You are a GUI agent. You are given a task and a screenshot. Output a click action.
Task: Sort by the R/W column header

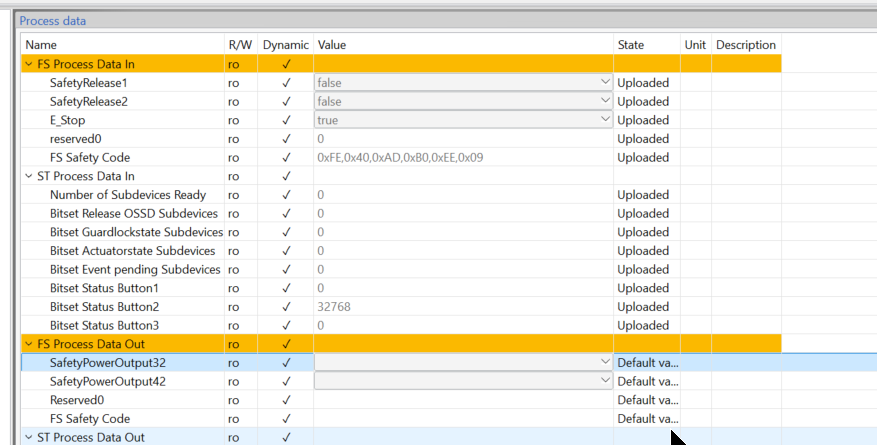pos(241,45)
